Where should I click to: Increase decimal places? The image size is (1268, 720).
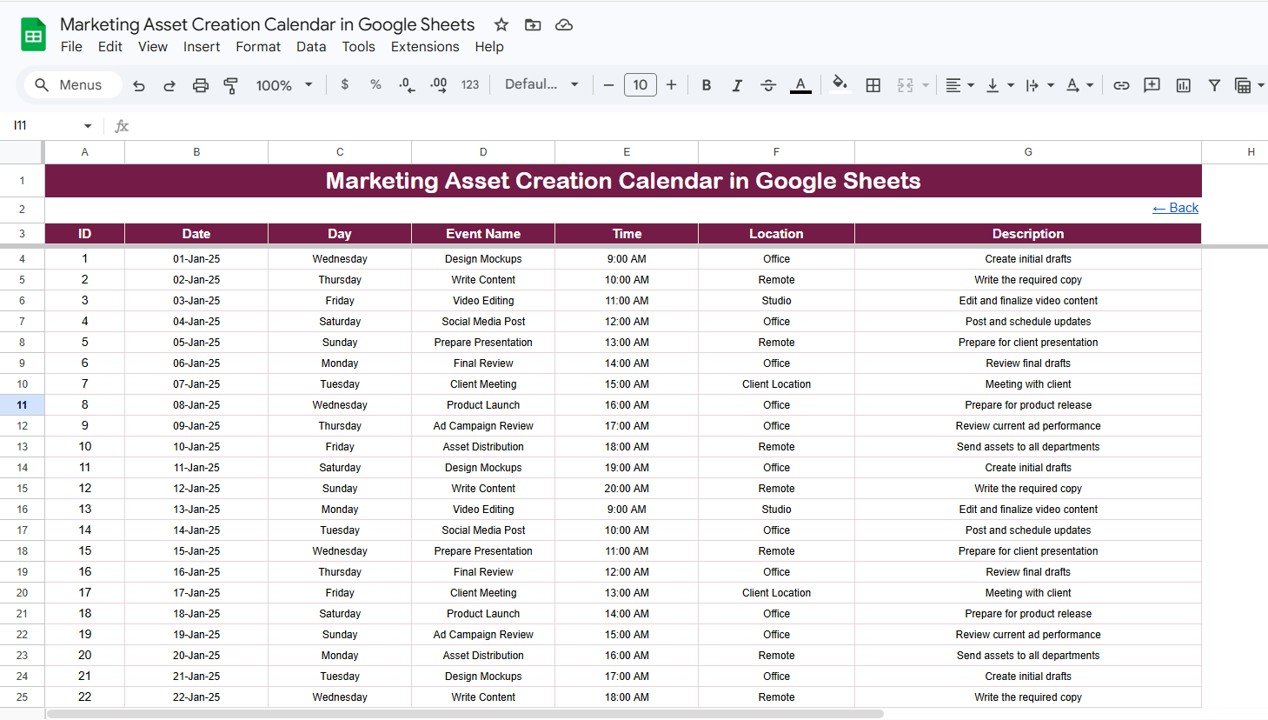pos(438,85)
